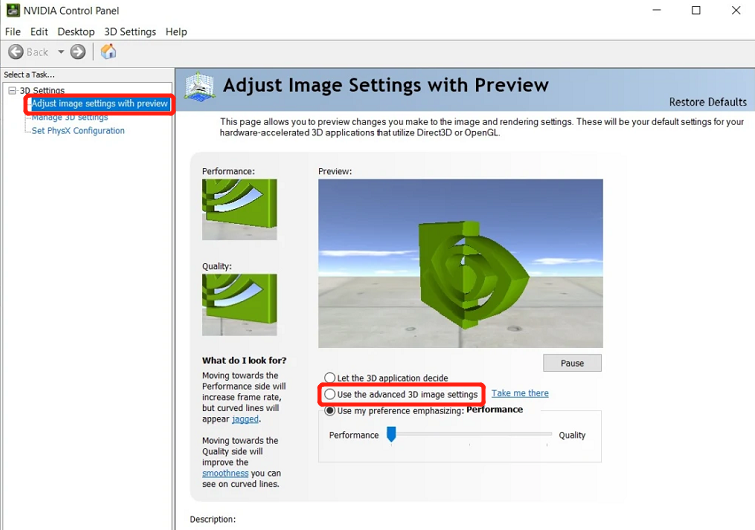Click the Select a Task header
The height and width of the screenshot is (530, 755).
click(x=29, y=75)
